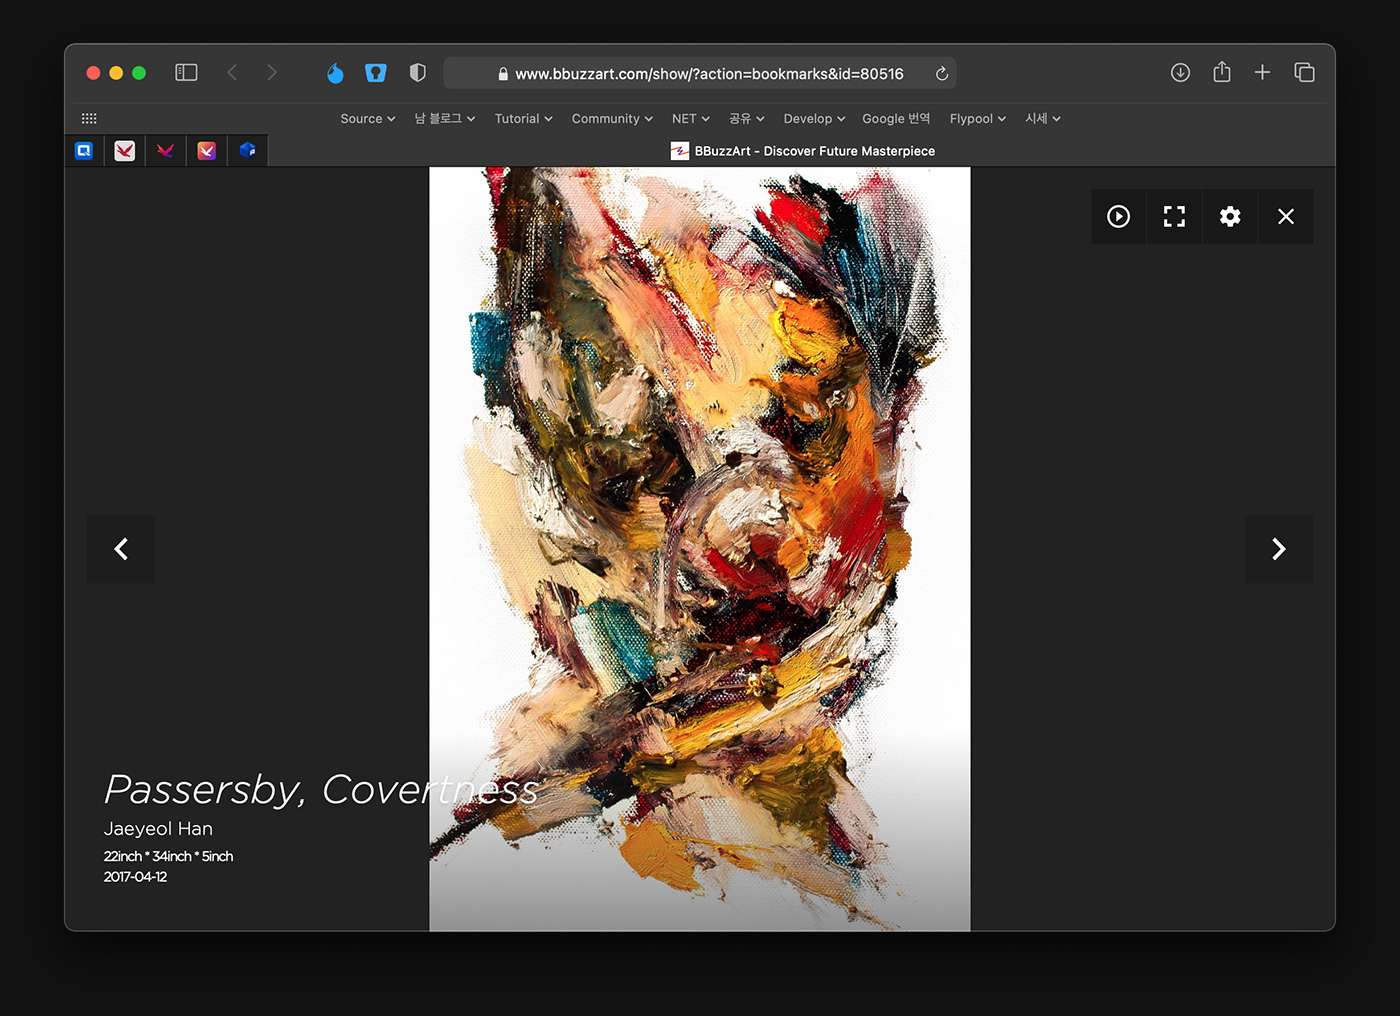
Task: Open the Google 번역 bookmark
Action: pyautogui.click(x=896, y=119)
